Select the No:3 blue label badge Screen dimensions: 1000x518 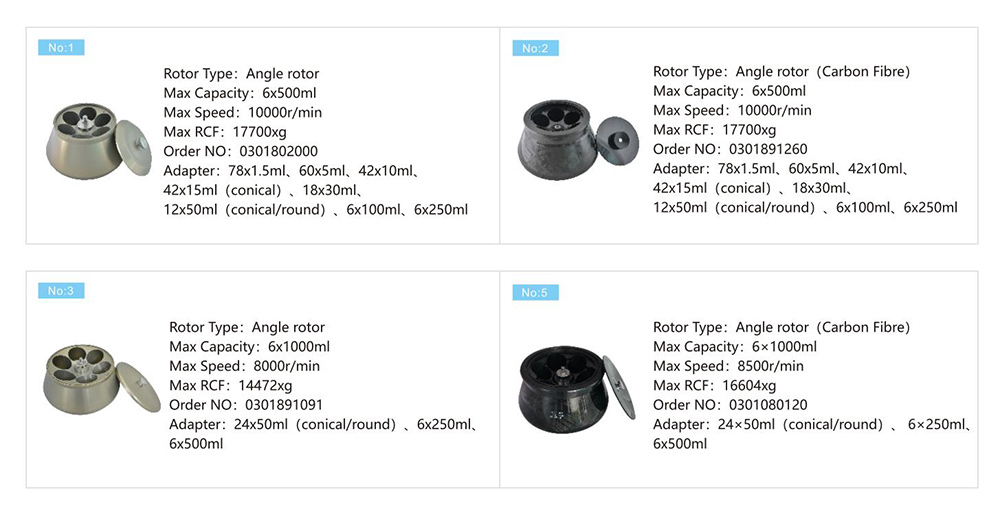coord(60,291)
